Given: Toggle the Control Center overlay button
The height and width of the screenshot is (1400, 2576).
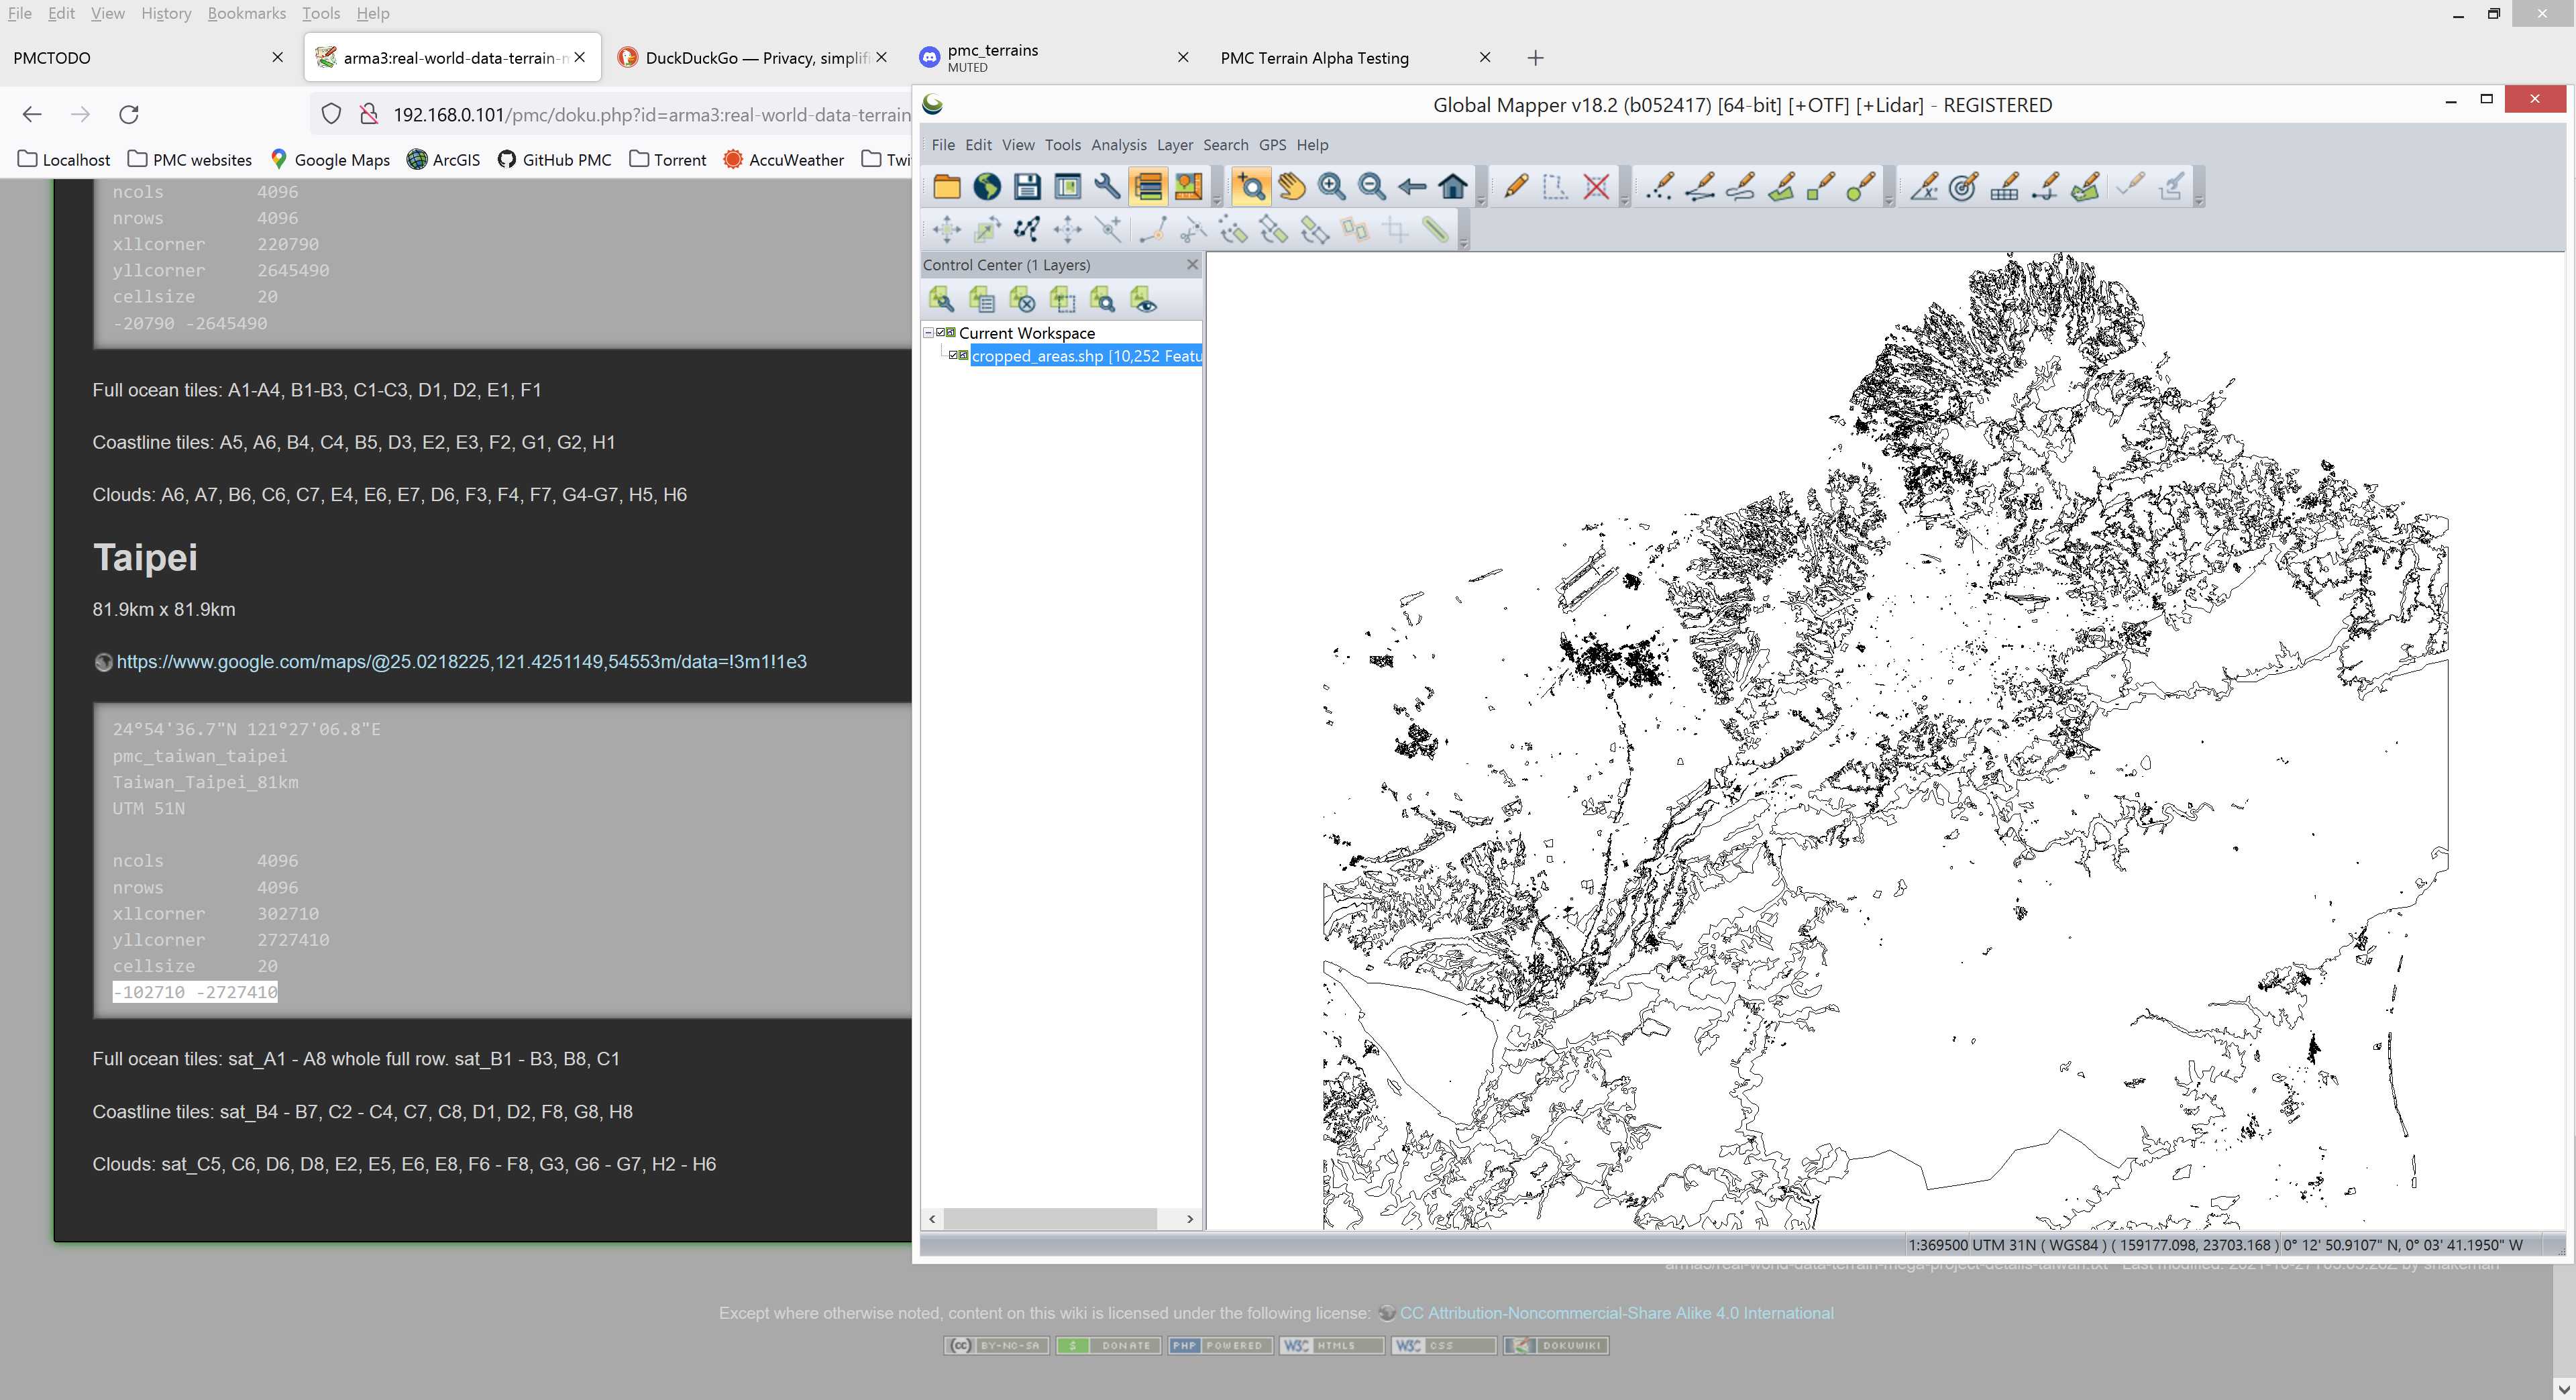Looking at the screenshot, I should tap(1148, 187).
